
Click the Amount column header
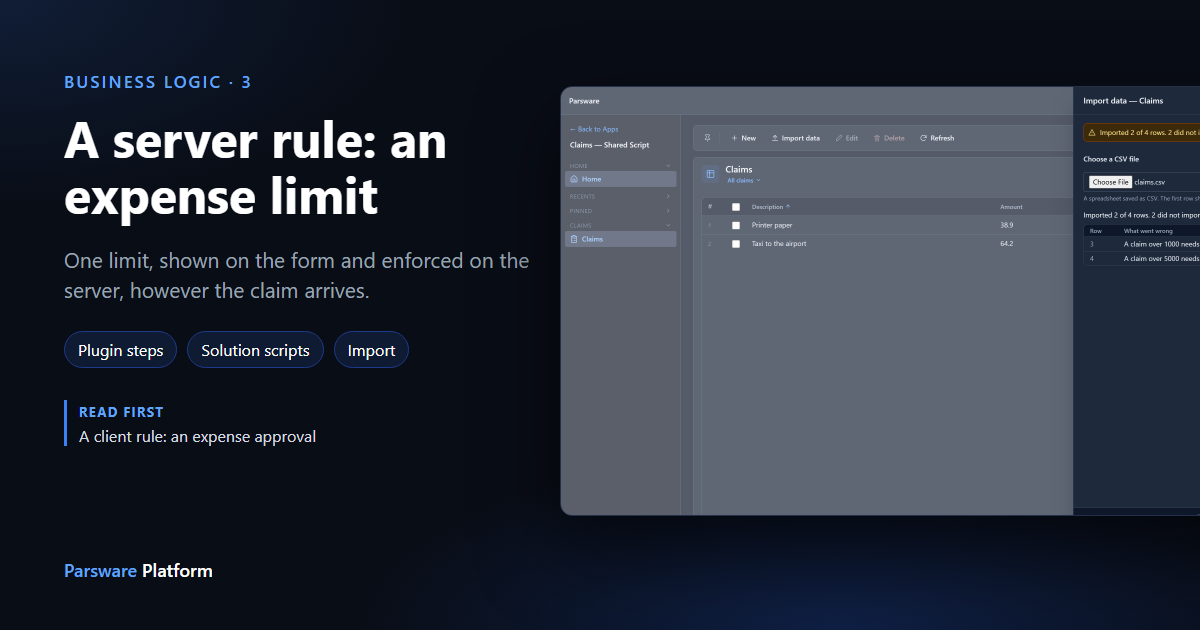[1011, 207]
